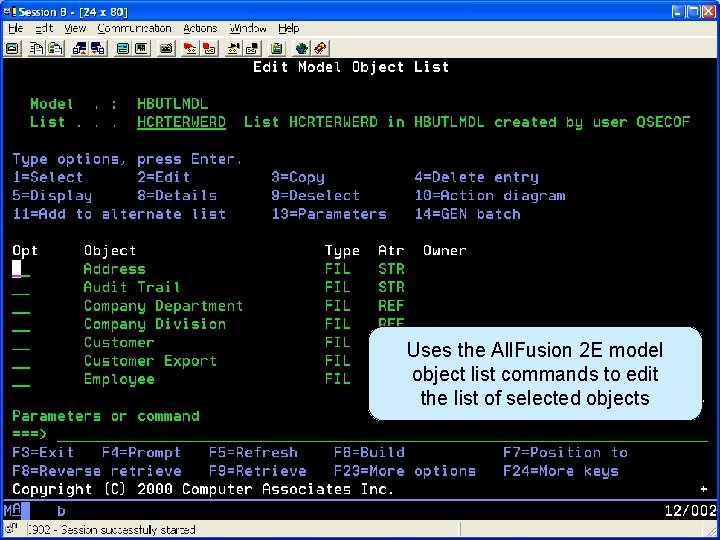
Task: Click the globe Support toolbar icon
Action: tap(302, 48)
